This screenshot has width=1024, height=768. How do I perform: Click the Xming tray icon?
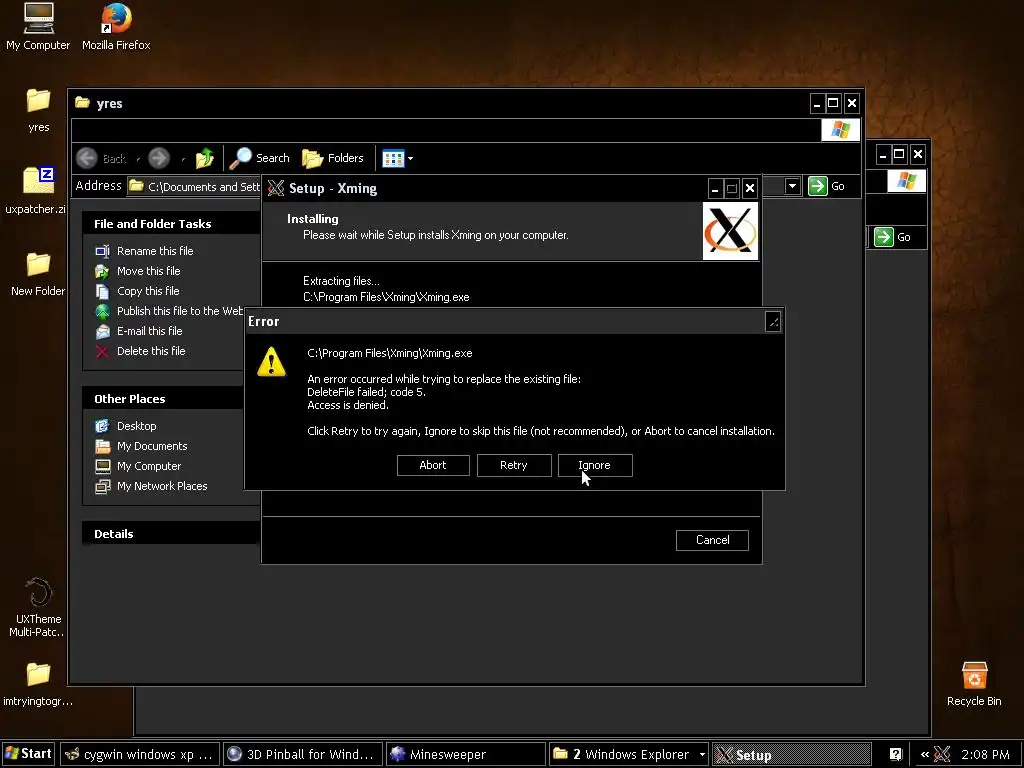pyautogui.click(x=942, y=754)
